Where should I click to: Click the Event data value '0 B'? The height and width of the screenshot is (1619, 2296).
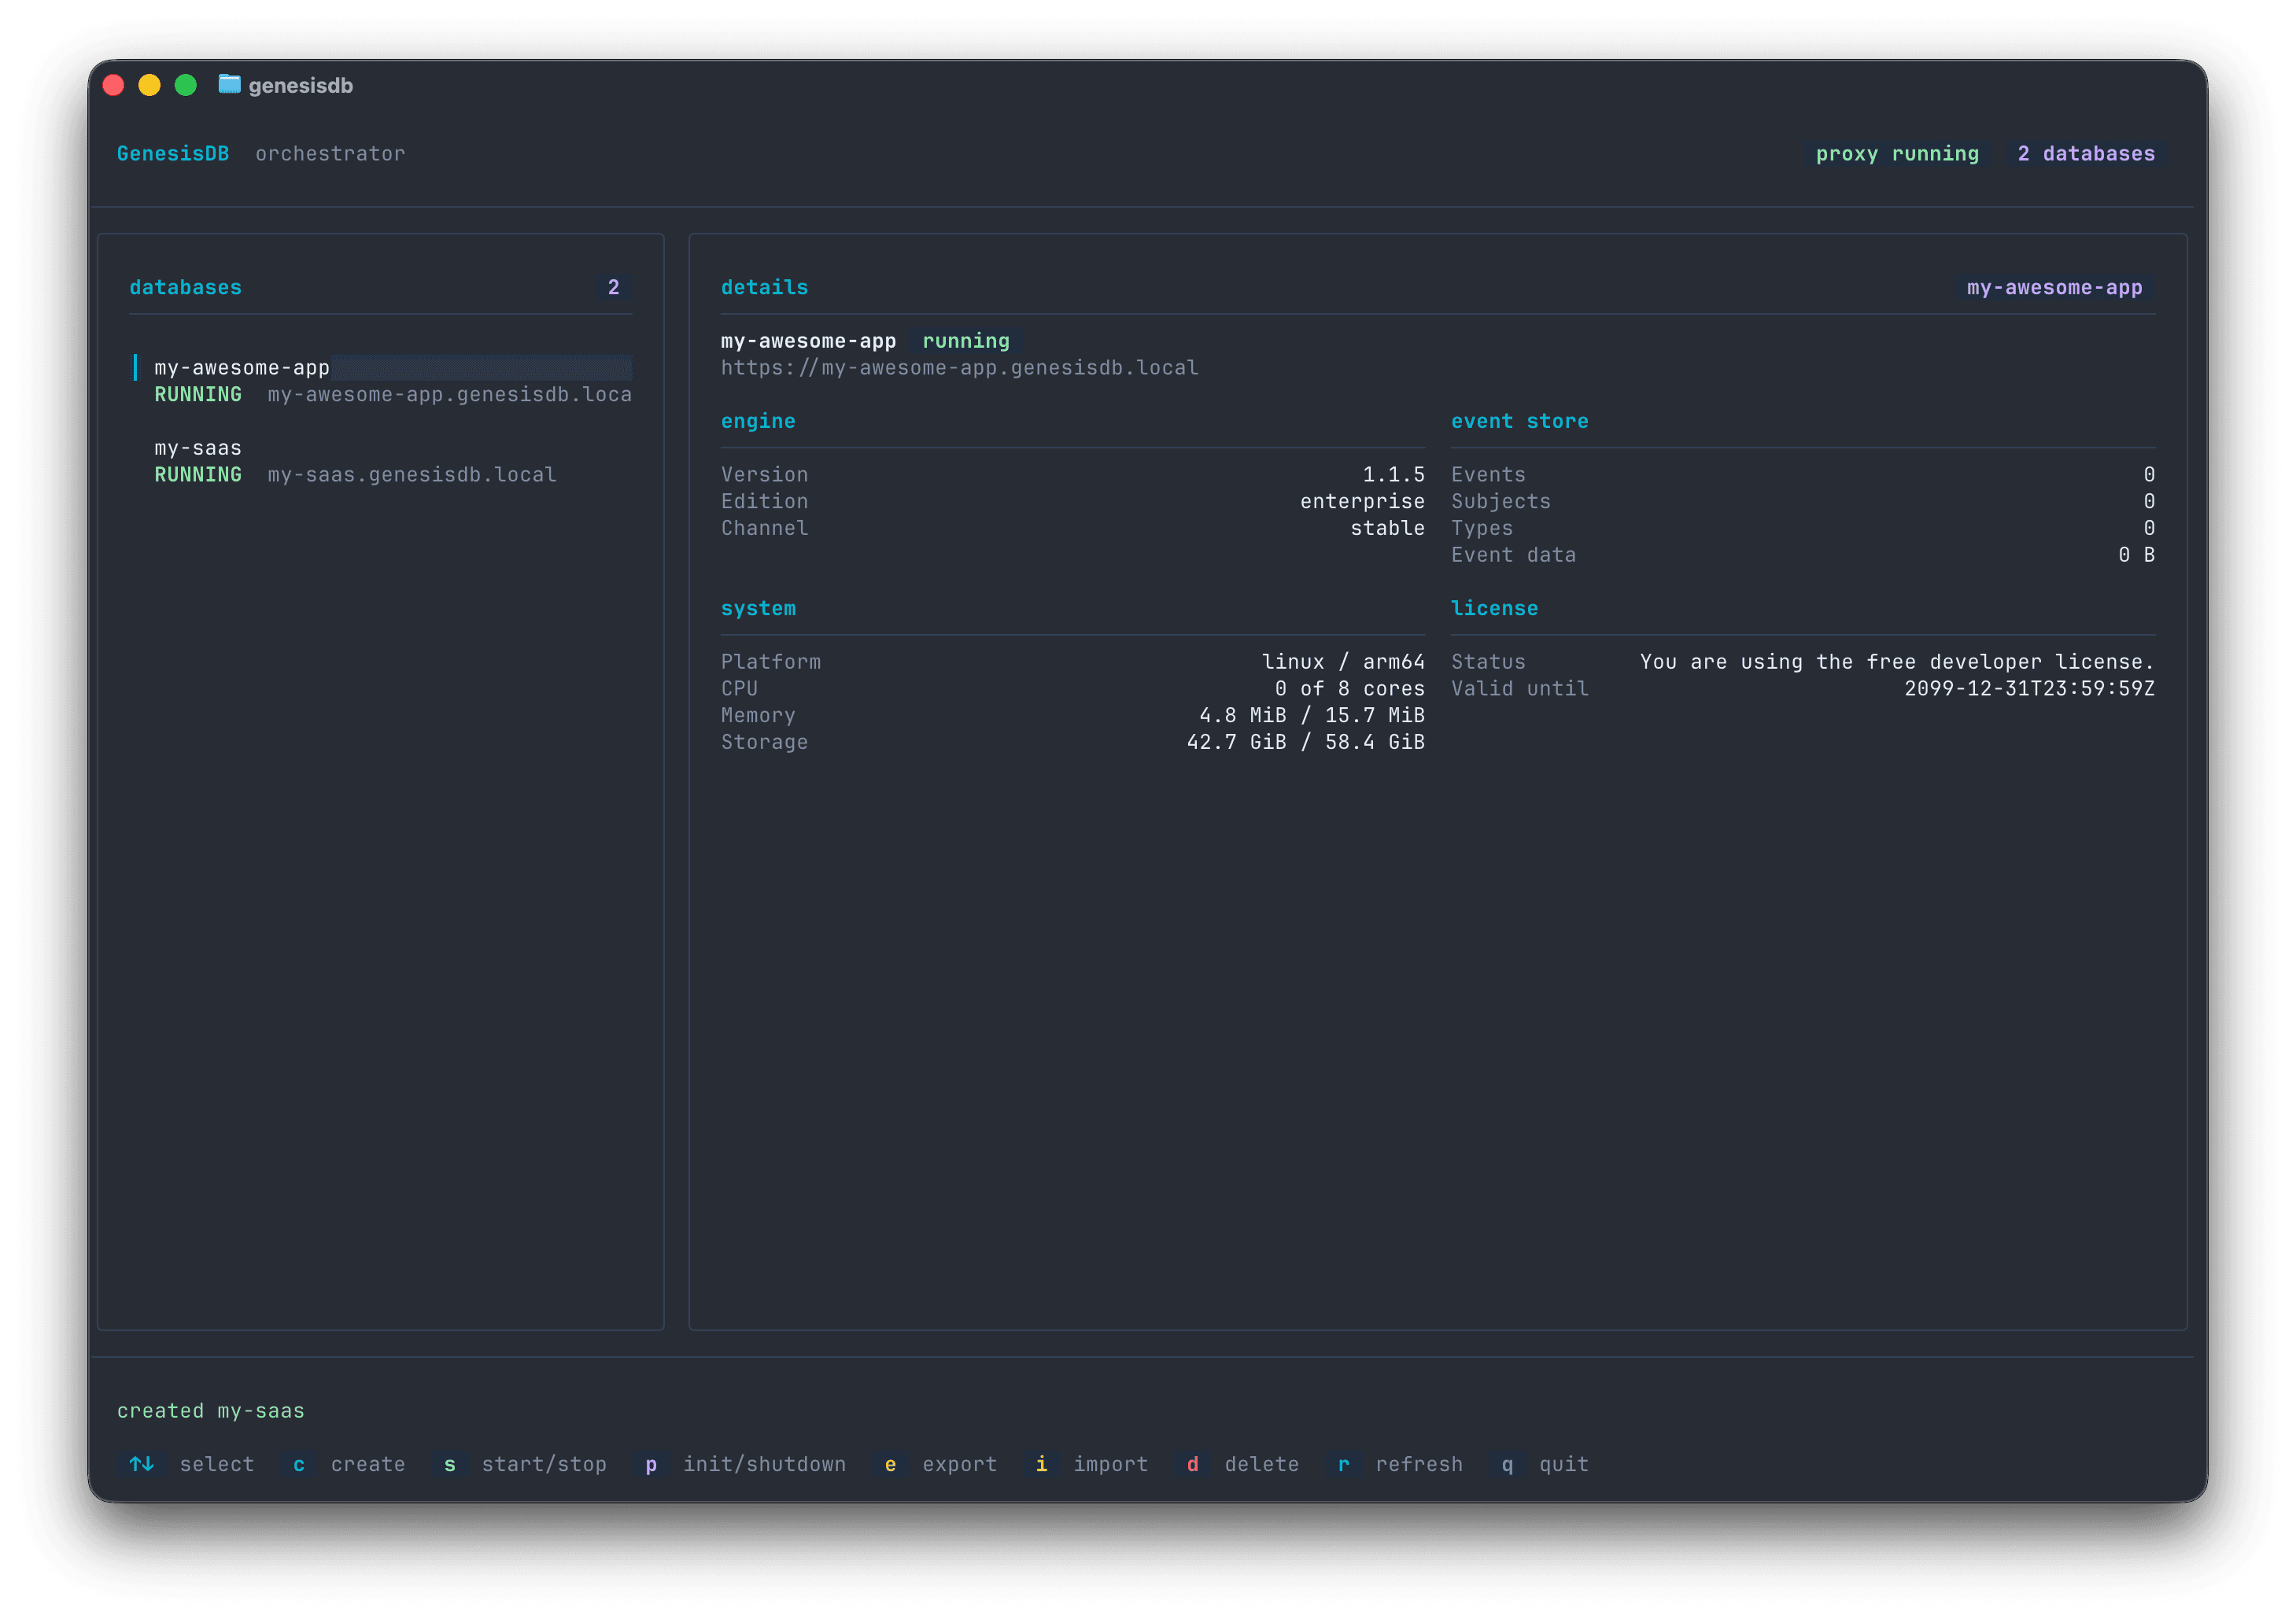point(2136,555)
